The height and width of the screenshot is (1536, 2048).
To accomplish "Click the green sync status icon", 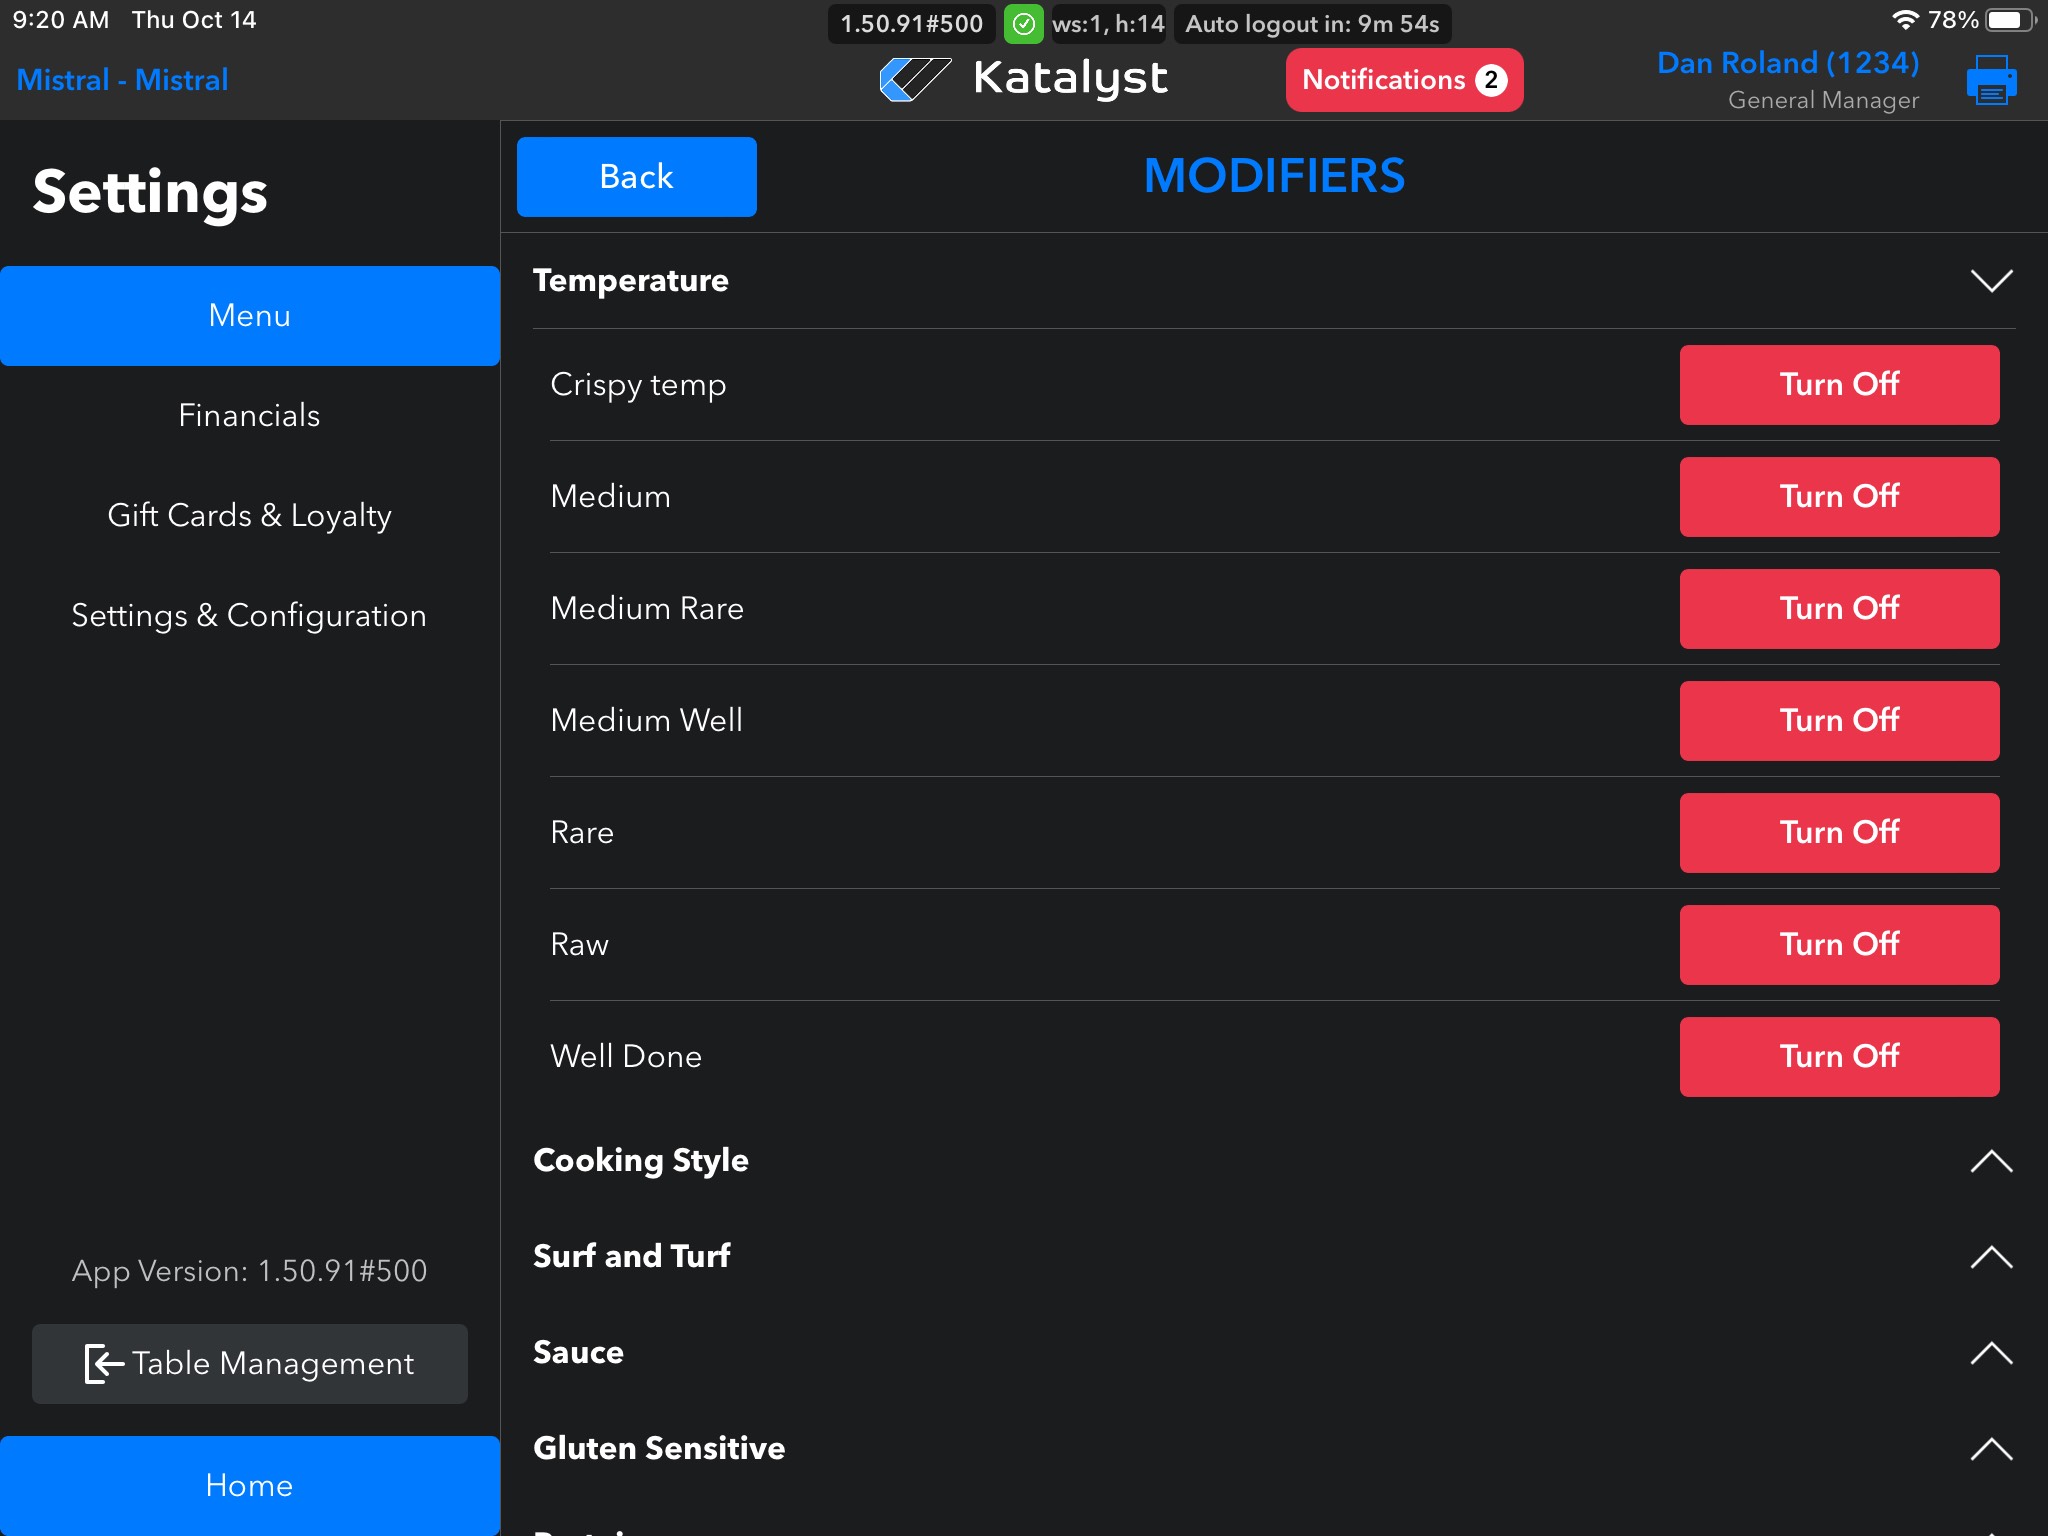I will click(x=1023, y=24).
